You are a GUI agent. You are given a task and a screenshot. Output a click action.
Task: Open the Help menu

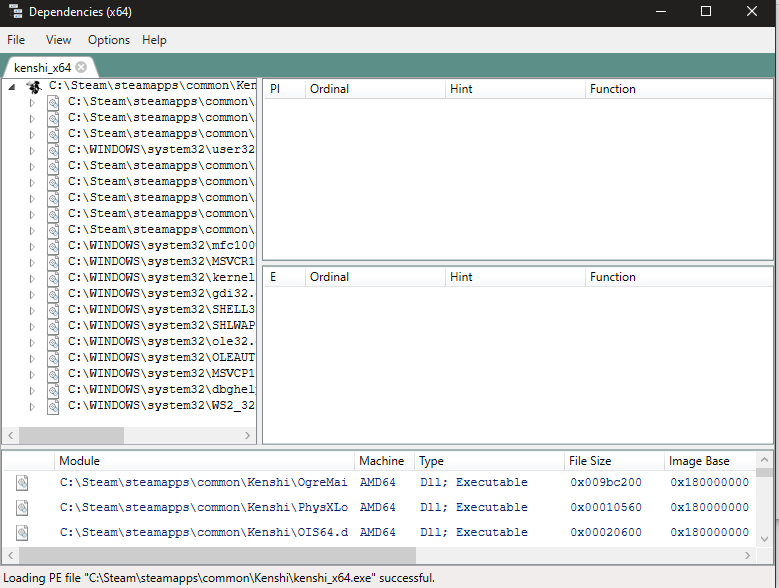pos(154,40)
